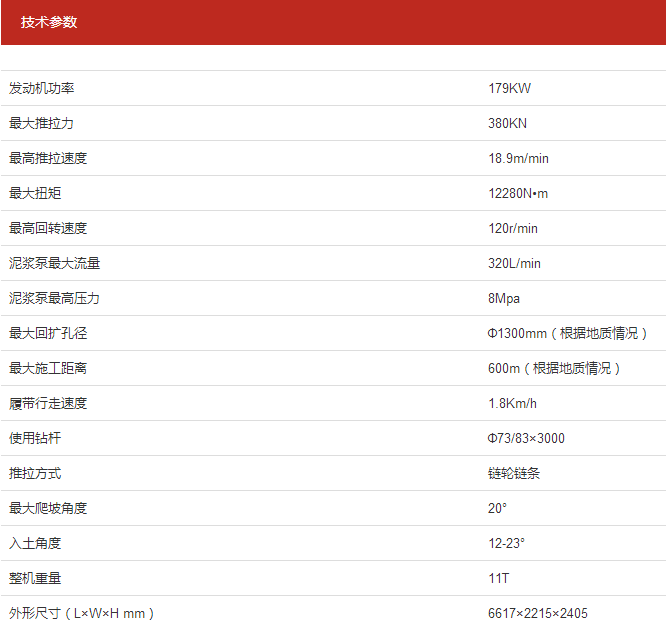666x638 pixels.
Task: Click the 380KN value
Action: tap(507, 123)
